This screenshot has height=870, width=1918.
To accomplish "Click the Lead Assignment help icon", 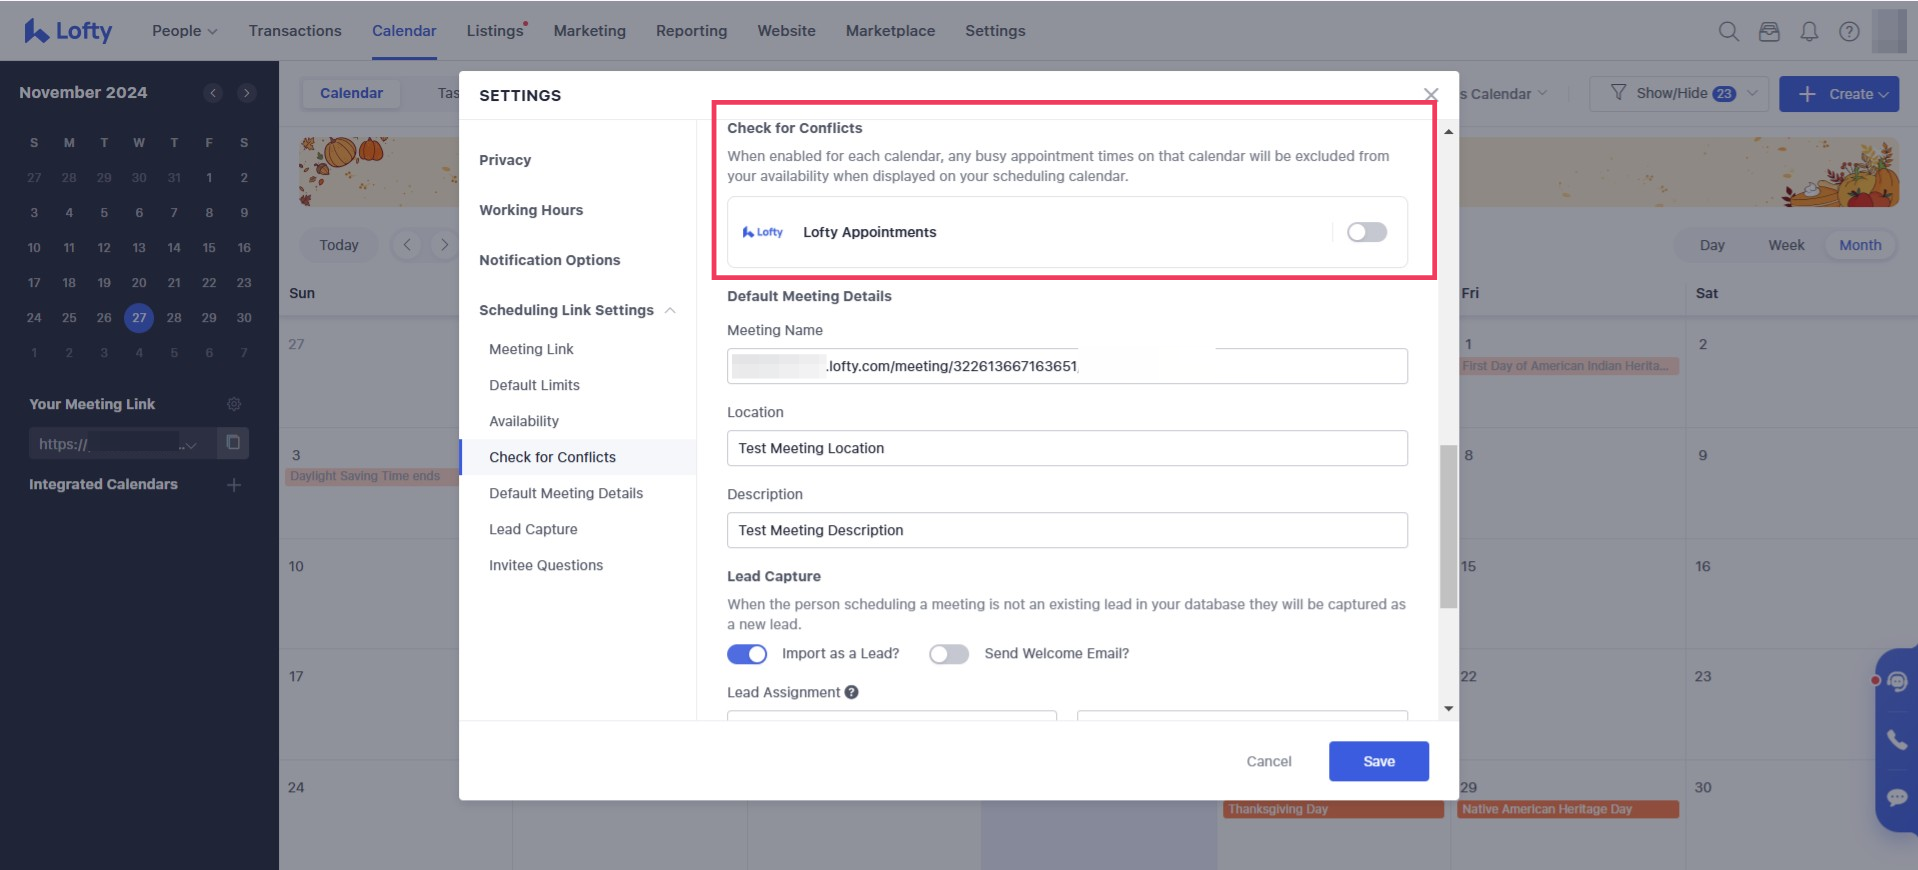I will (x=852, y=692).
